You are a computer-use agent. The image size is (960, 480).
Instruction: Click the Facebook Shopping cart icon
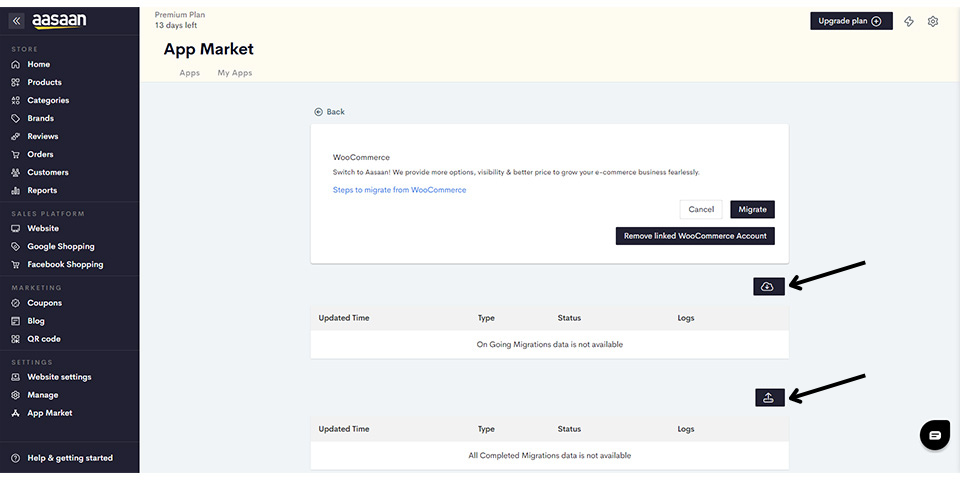click(x=16, y=264)
